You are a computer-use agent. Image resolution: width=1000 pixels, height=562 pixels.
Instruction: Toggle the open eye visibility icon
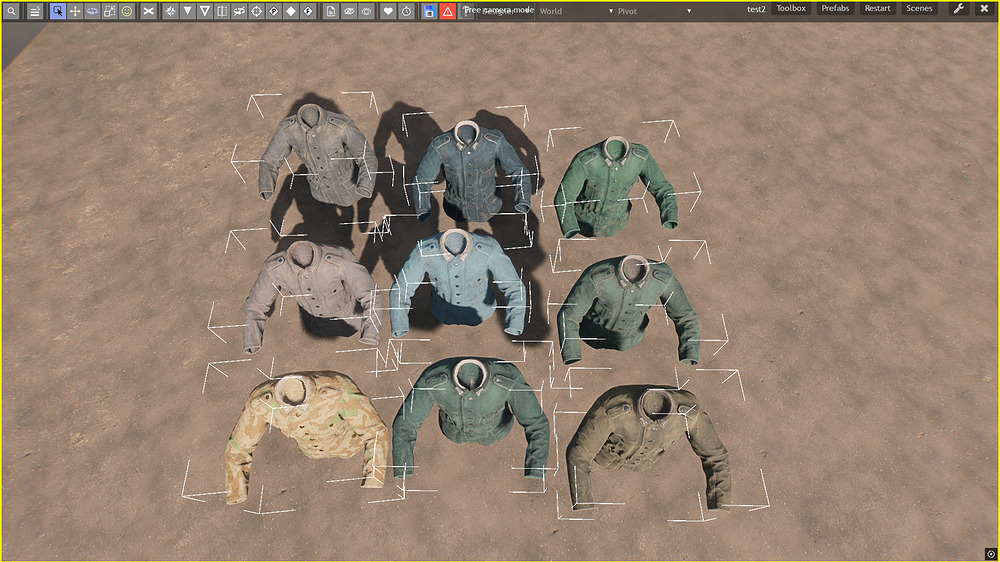[366, 11]
